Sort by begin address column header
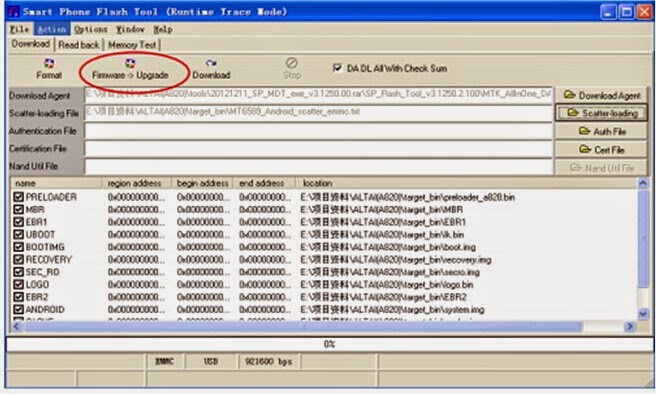The height and width of the screenshot is (394, 656). [202, 183]
